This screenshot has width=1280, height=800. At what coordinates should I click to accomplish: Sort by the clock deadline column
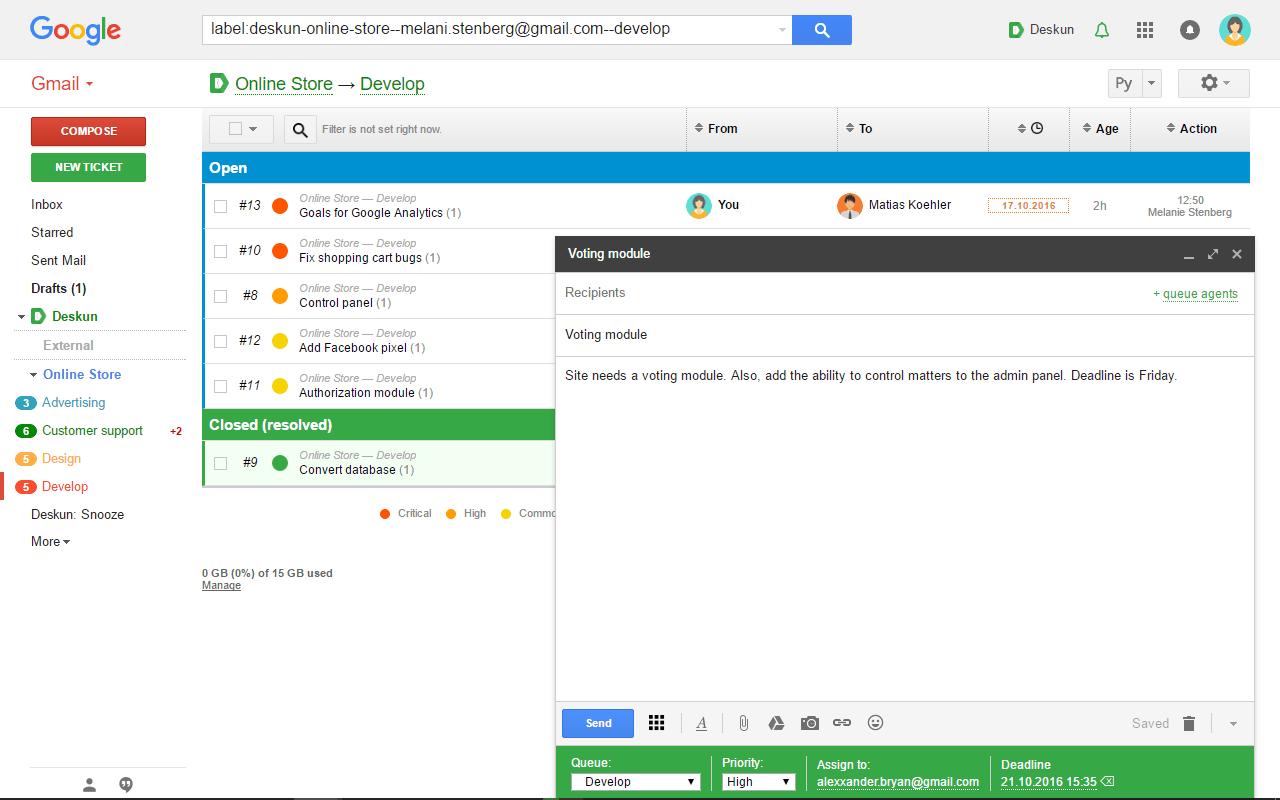point(1030,128)
